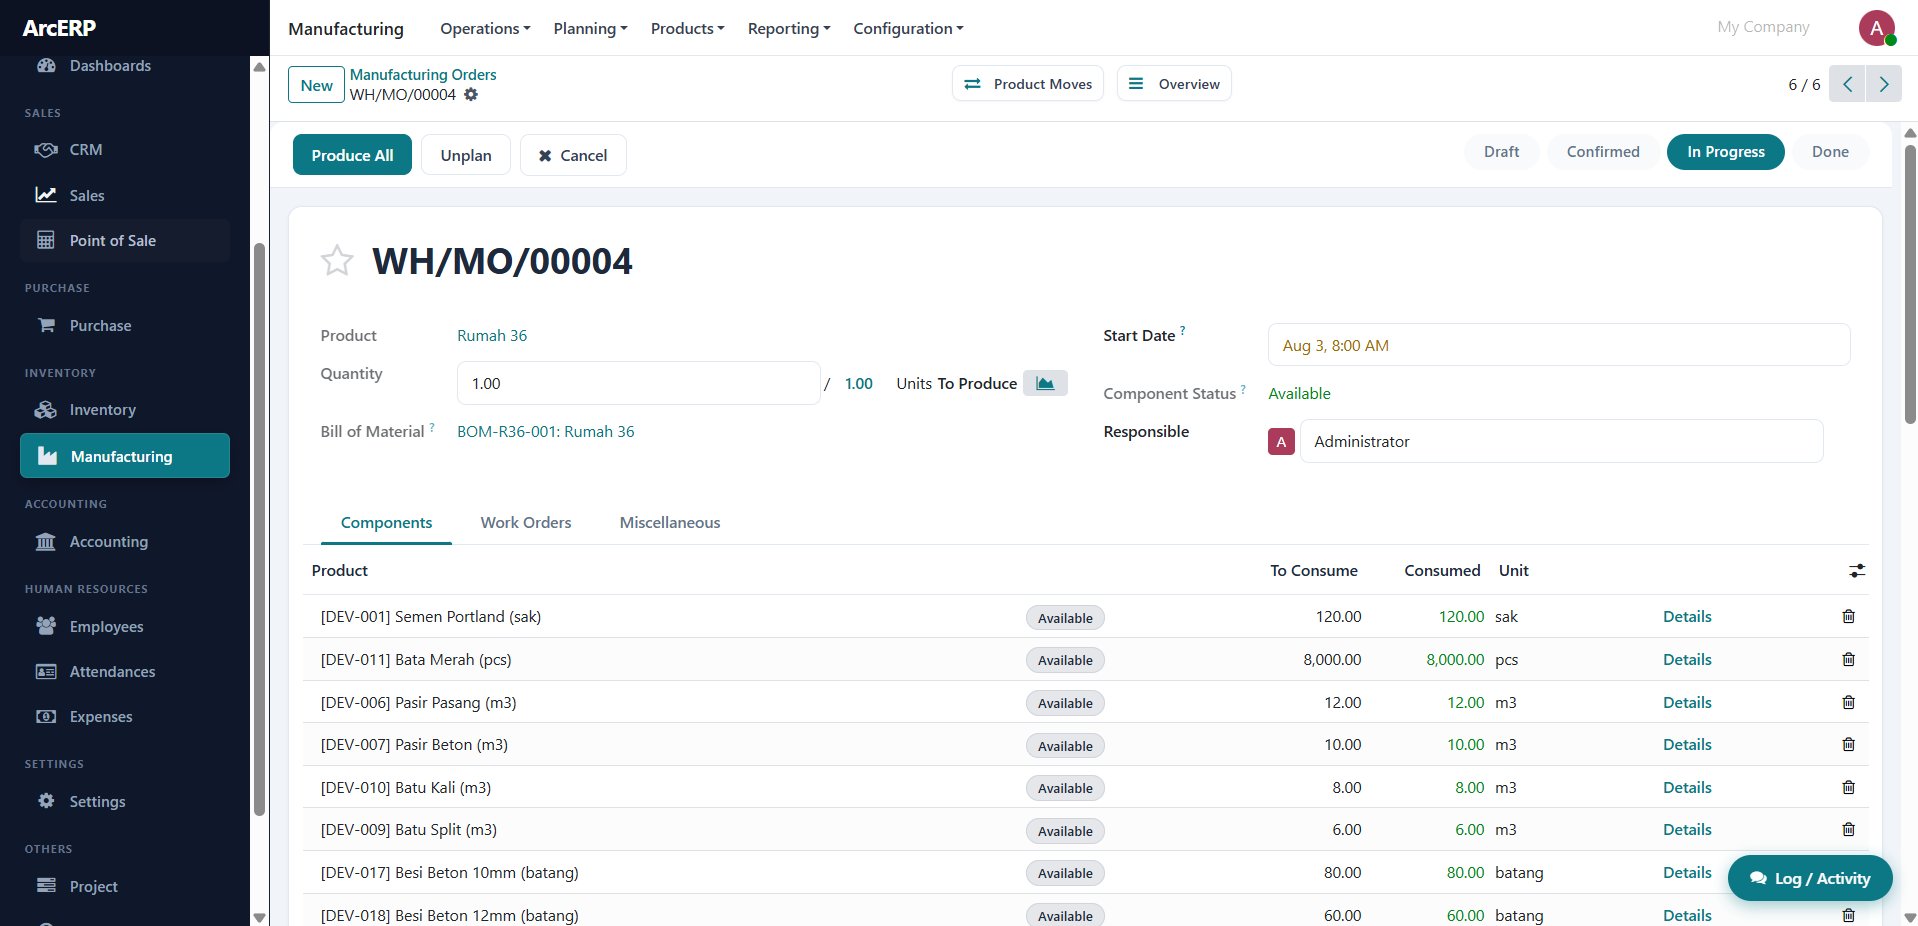Click the My Company switcher
Screen dimensions: 1918x926
coord(1763,27)
